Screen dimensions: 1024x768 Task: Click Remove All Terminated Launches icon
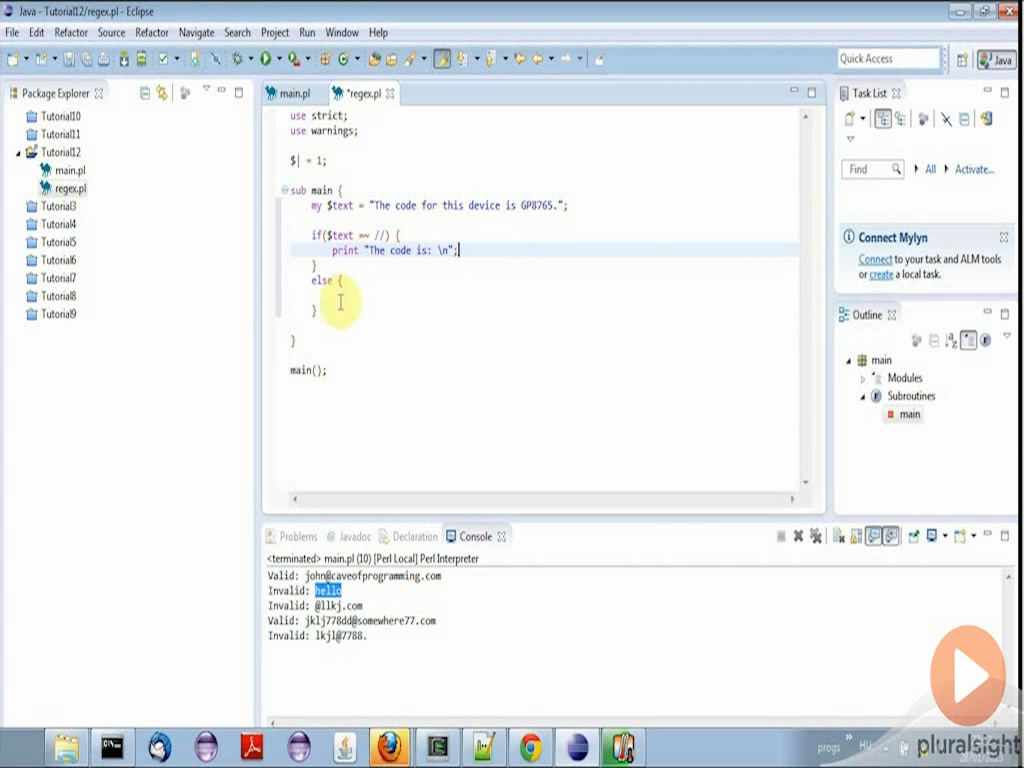816,536
